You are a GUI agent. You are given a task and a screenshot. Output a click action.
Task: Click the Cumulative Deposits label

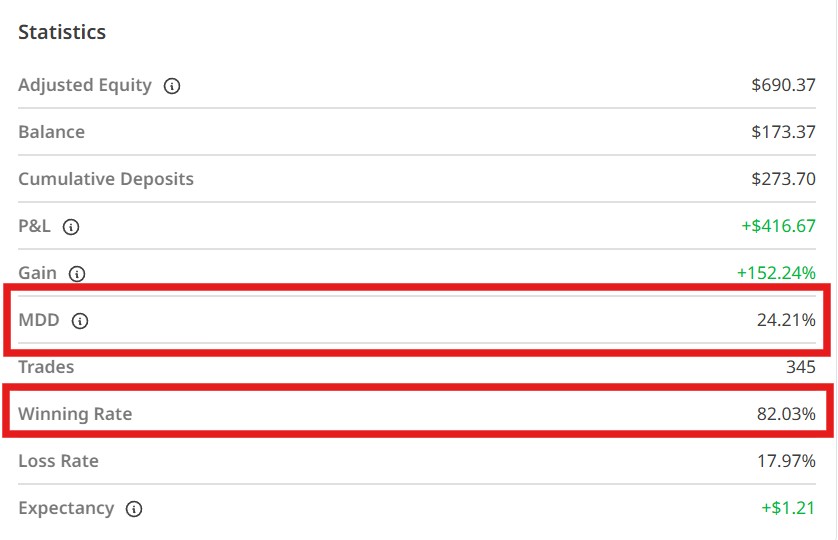point(106,180)
